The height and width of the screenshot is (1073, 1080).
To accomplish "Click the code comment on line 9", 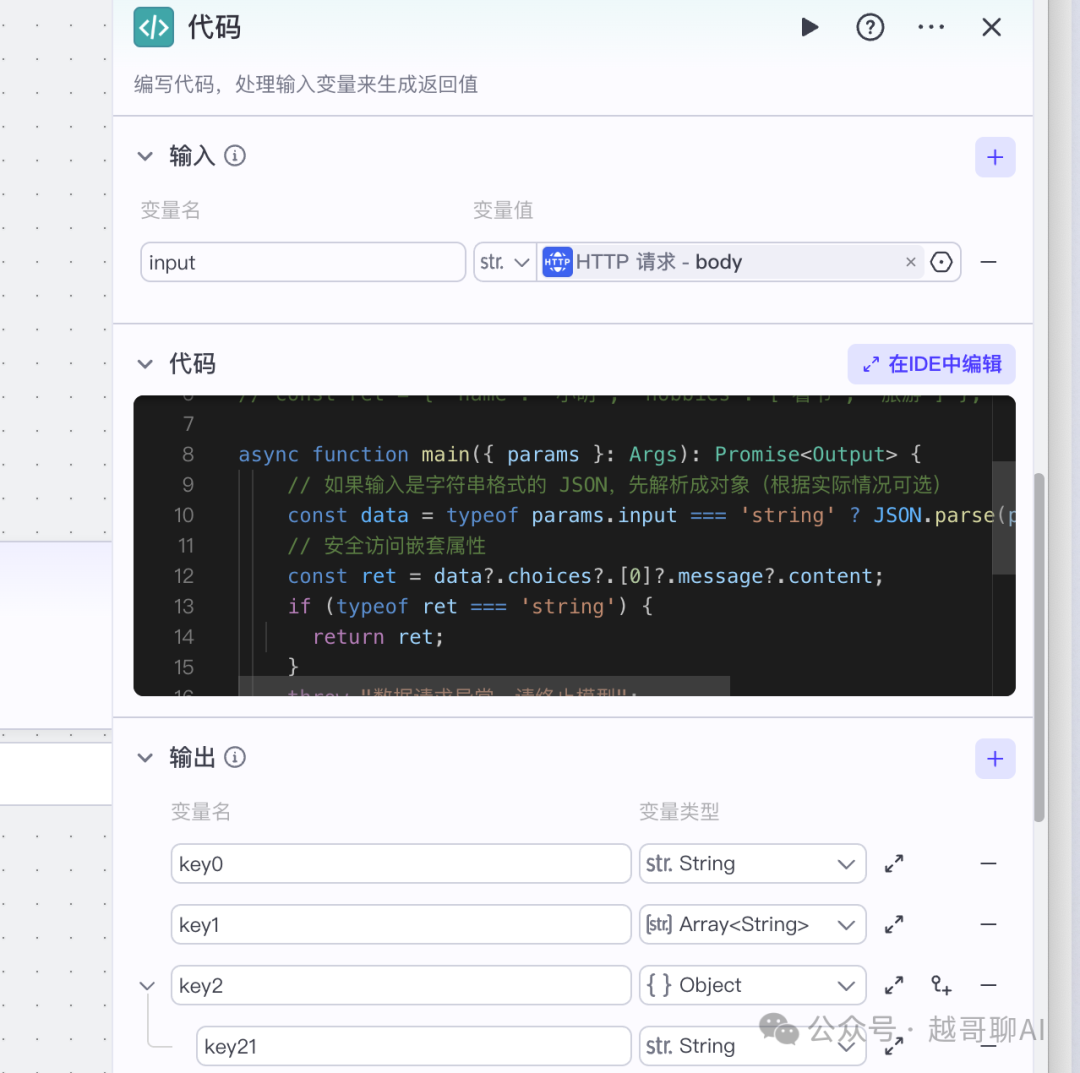I will coord(614,485).
